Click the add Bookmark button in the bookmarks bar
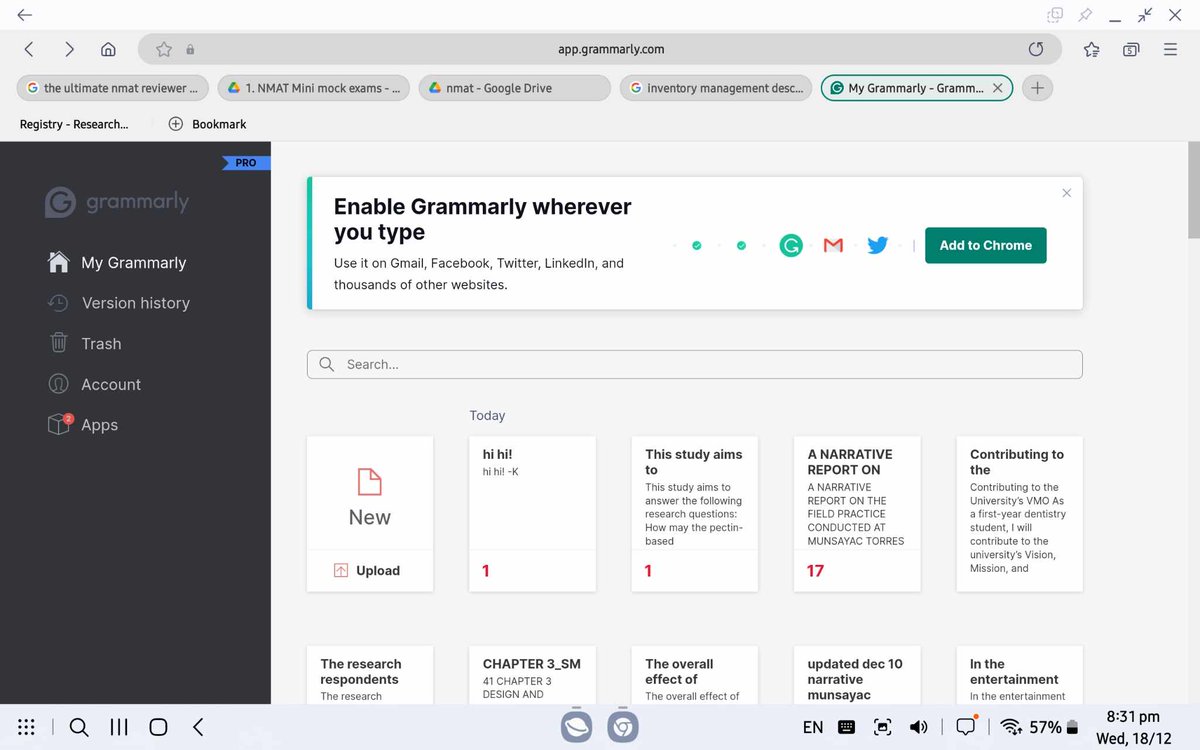The height and width of the screenshot is (750, 1200). [207, 124]
